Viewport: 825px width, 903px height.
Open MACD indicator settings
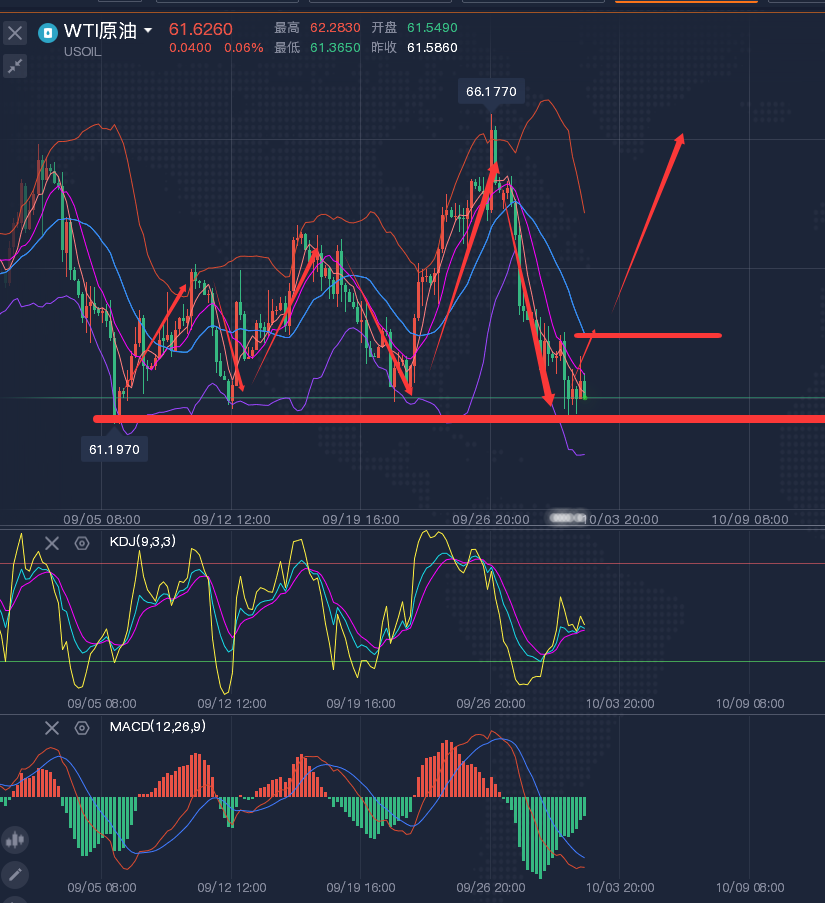[82, 728]
